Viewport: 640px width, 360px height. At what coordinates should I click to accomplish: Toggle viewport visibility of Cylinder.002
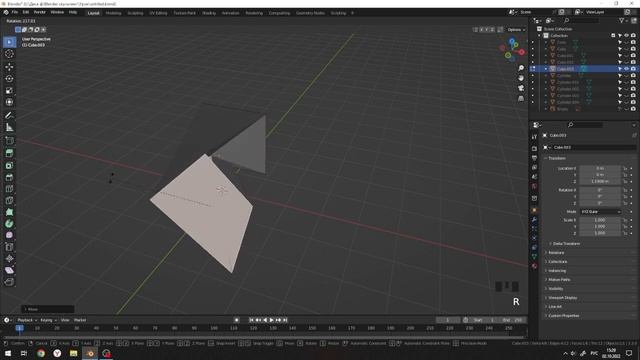(627, 89)
